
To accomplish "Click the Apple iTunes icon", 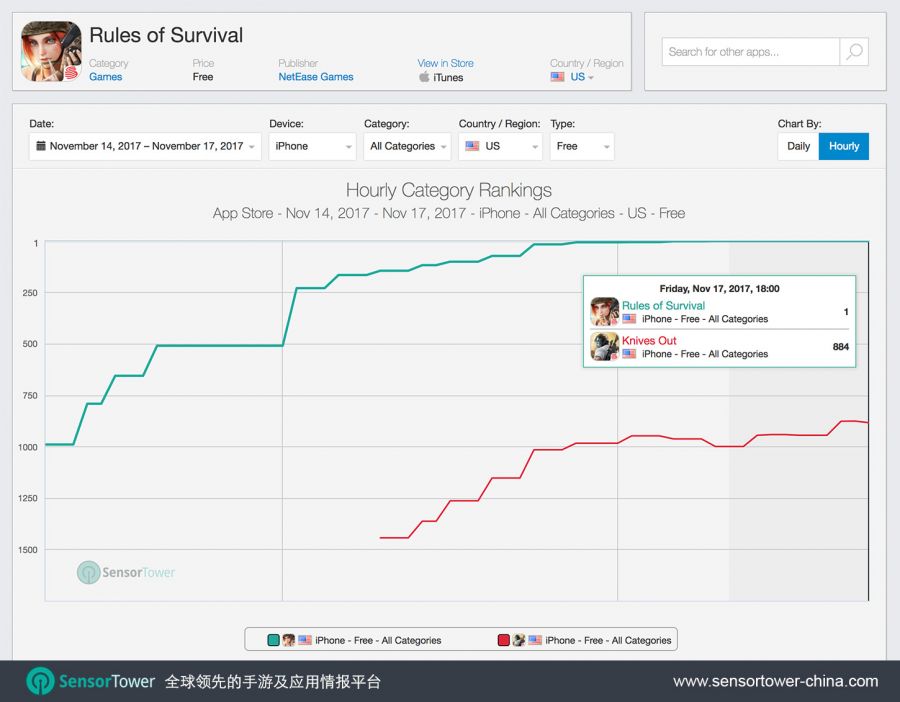I will (424, 77).
